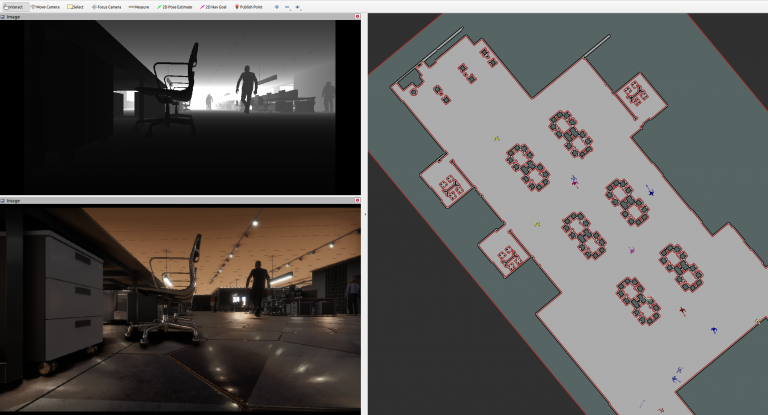Select the 2D Nav Goal tool
This screenshot has width=768, height=415.
point(213,7)
